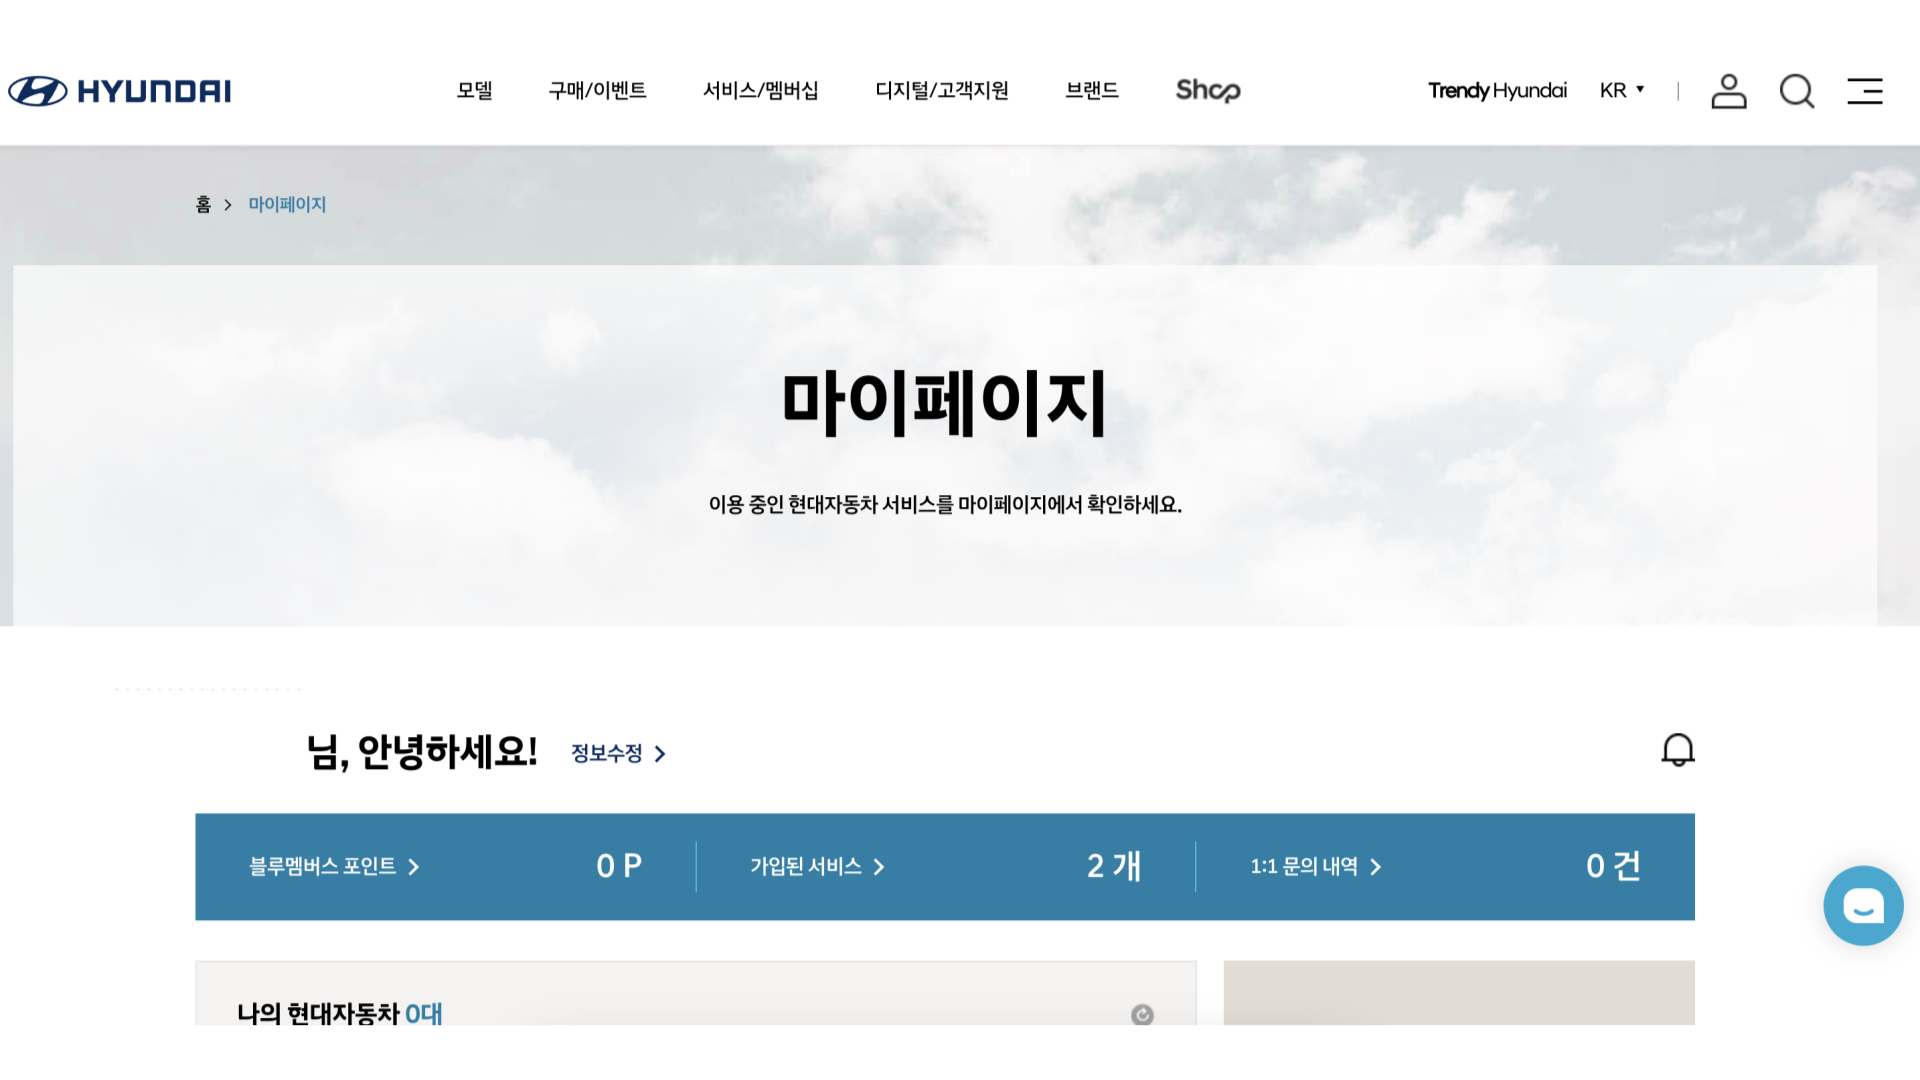This screenshot has width=1920, height=1080.
Task: Open the 디지털/고객지원 menu
Action: 941,90
